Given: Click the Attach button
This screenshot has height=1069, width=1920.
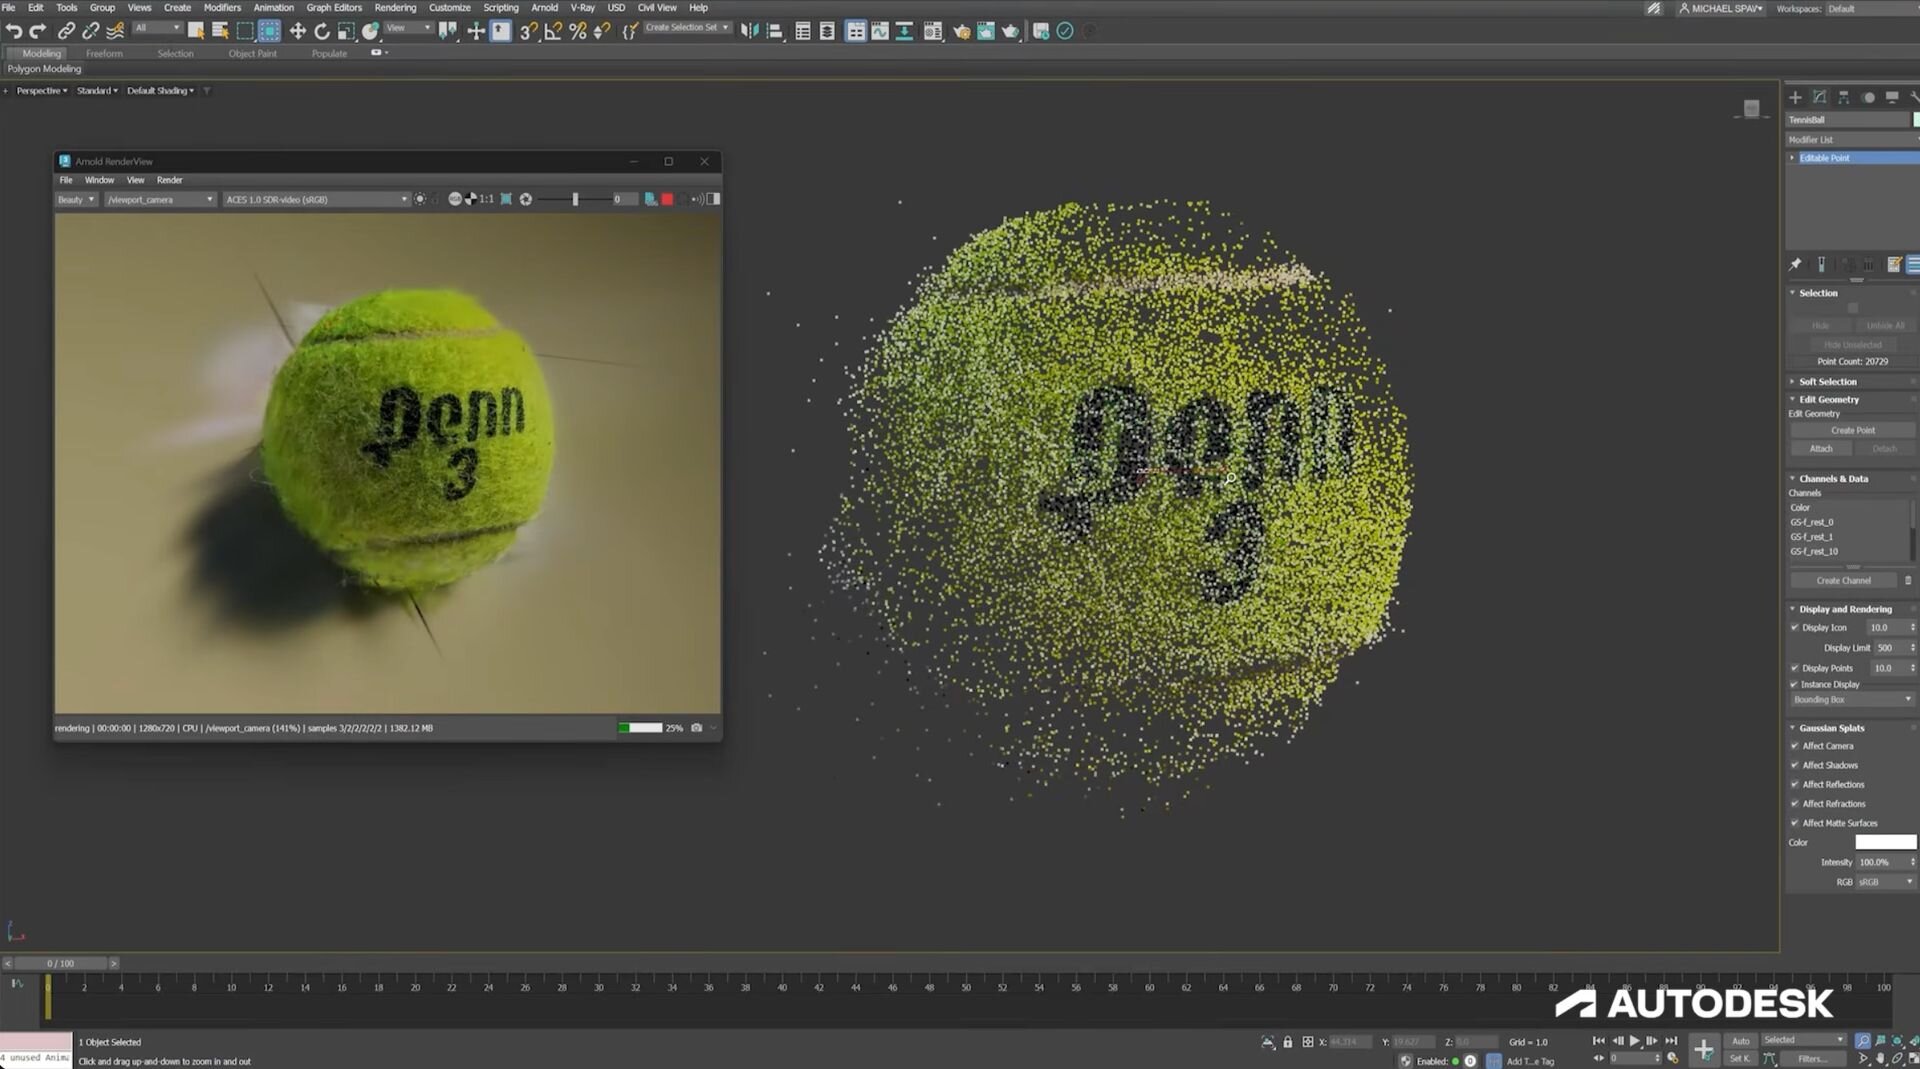Looking at the screenshot, I should pos(1820,449).
